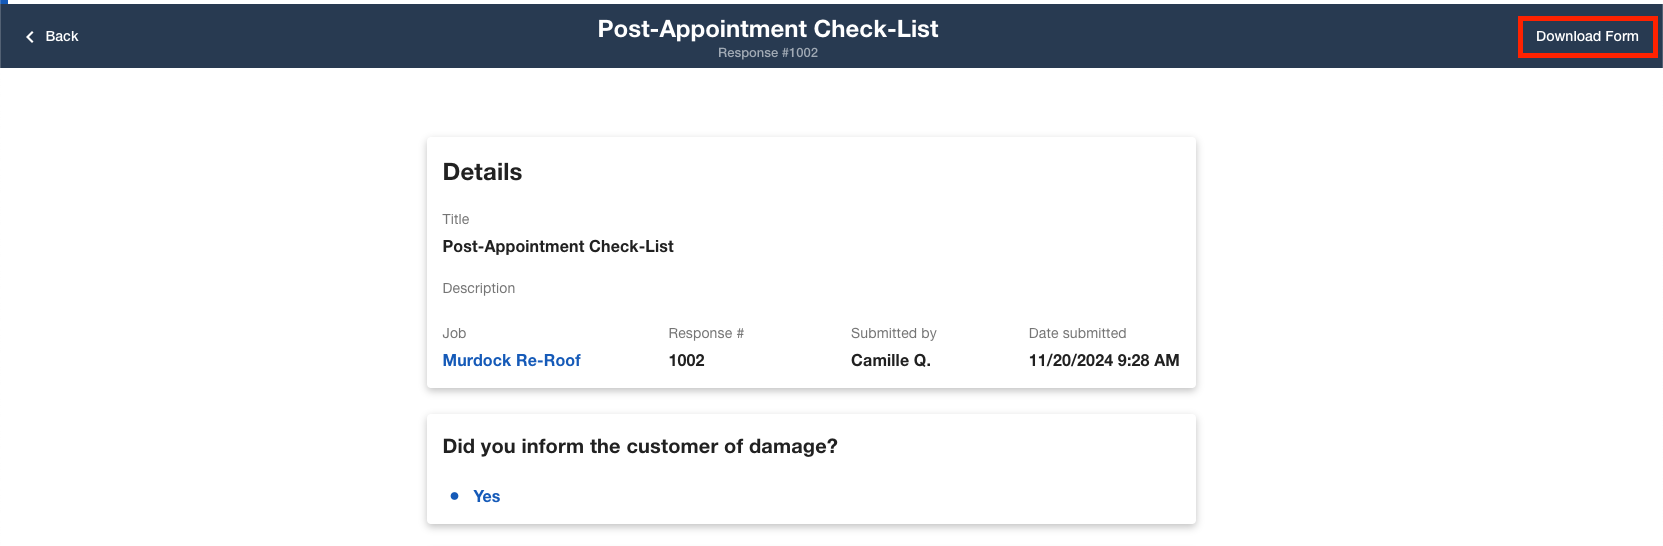Click the Title field label
Screen dimensions: 1663x546
[x=456, y=219]
